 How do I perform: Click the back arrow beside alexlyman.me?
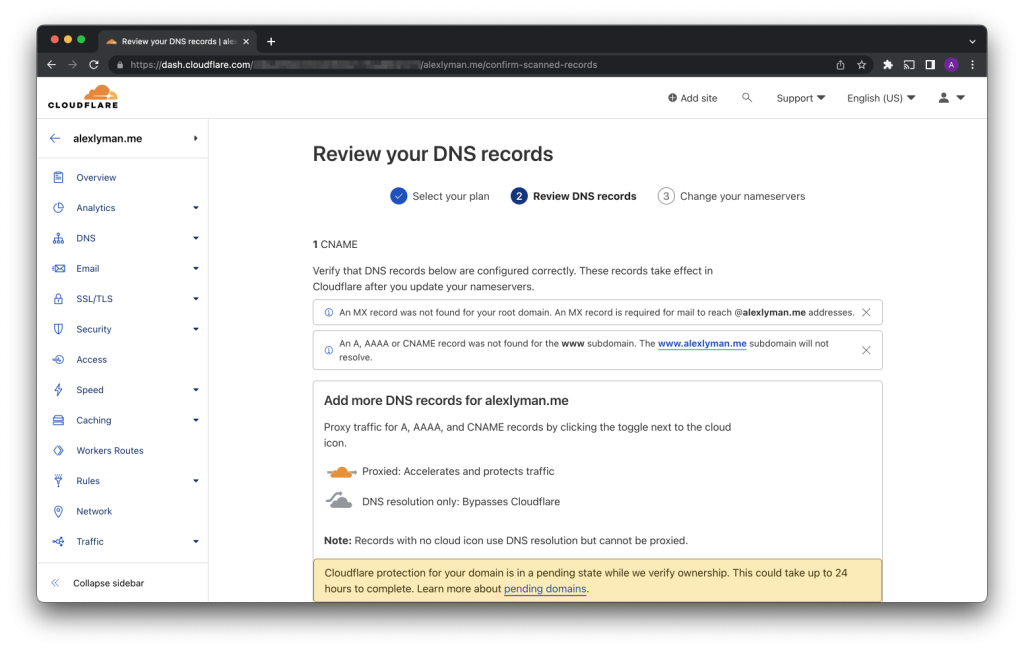(55, 139)
